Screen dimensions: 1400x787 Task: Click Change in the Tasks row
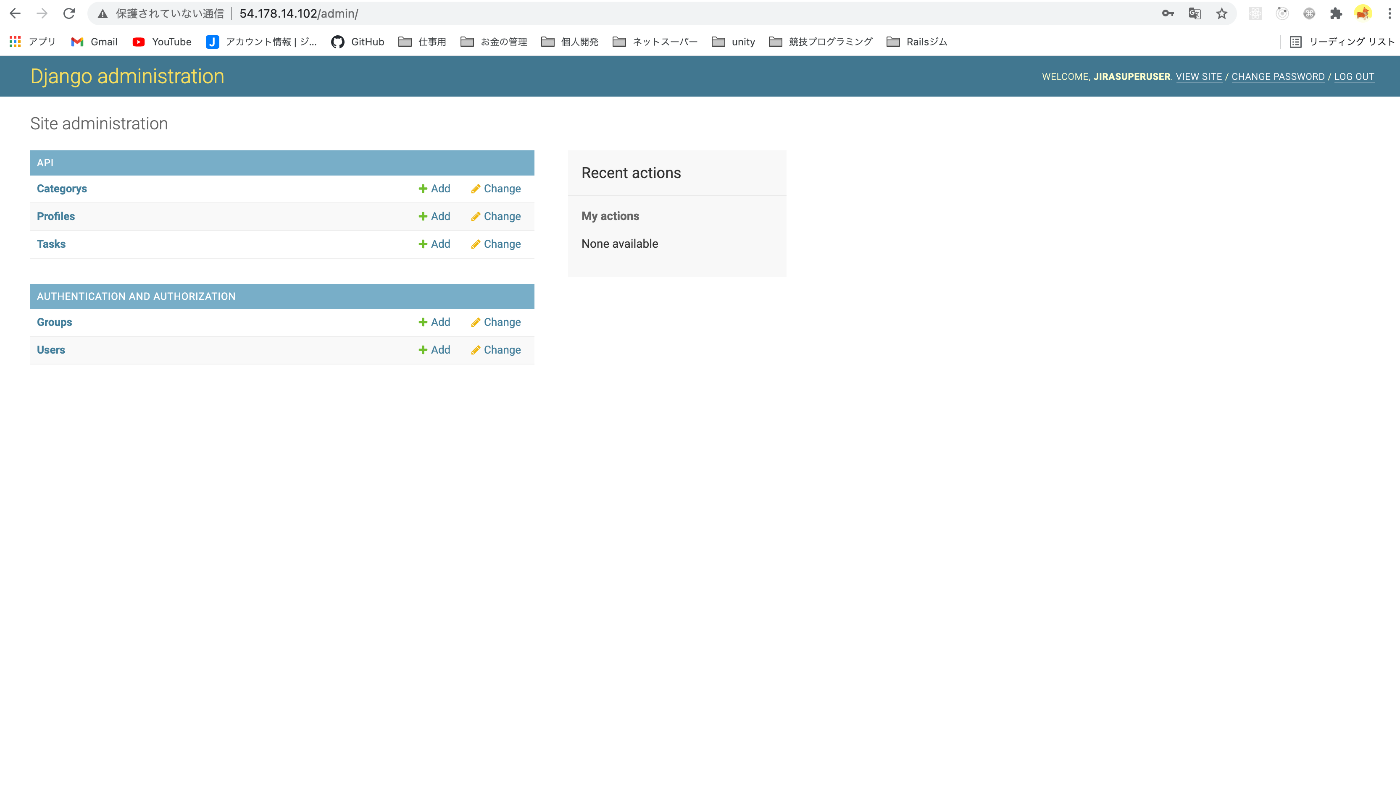click(496, 244)
